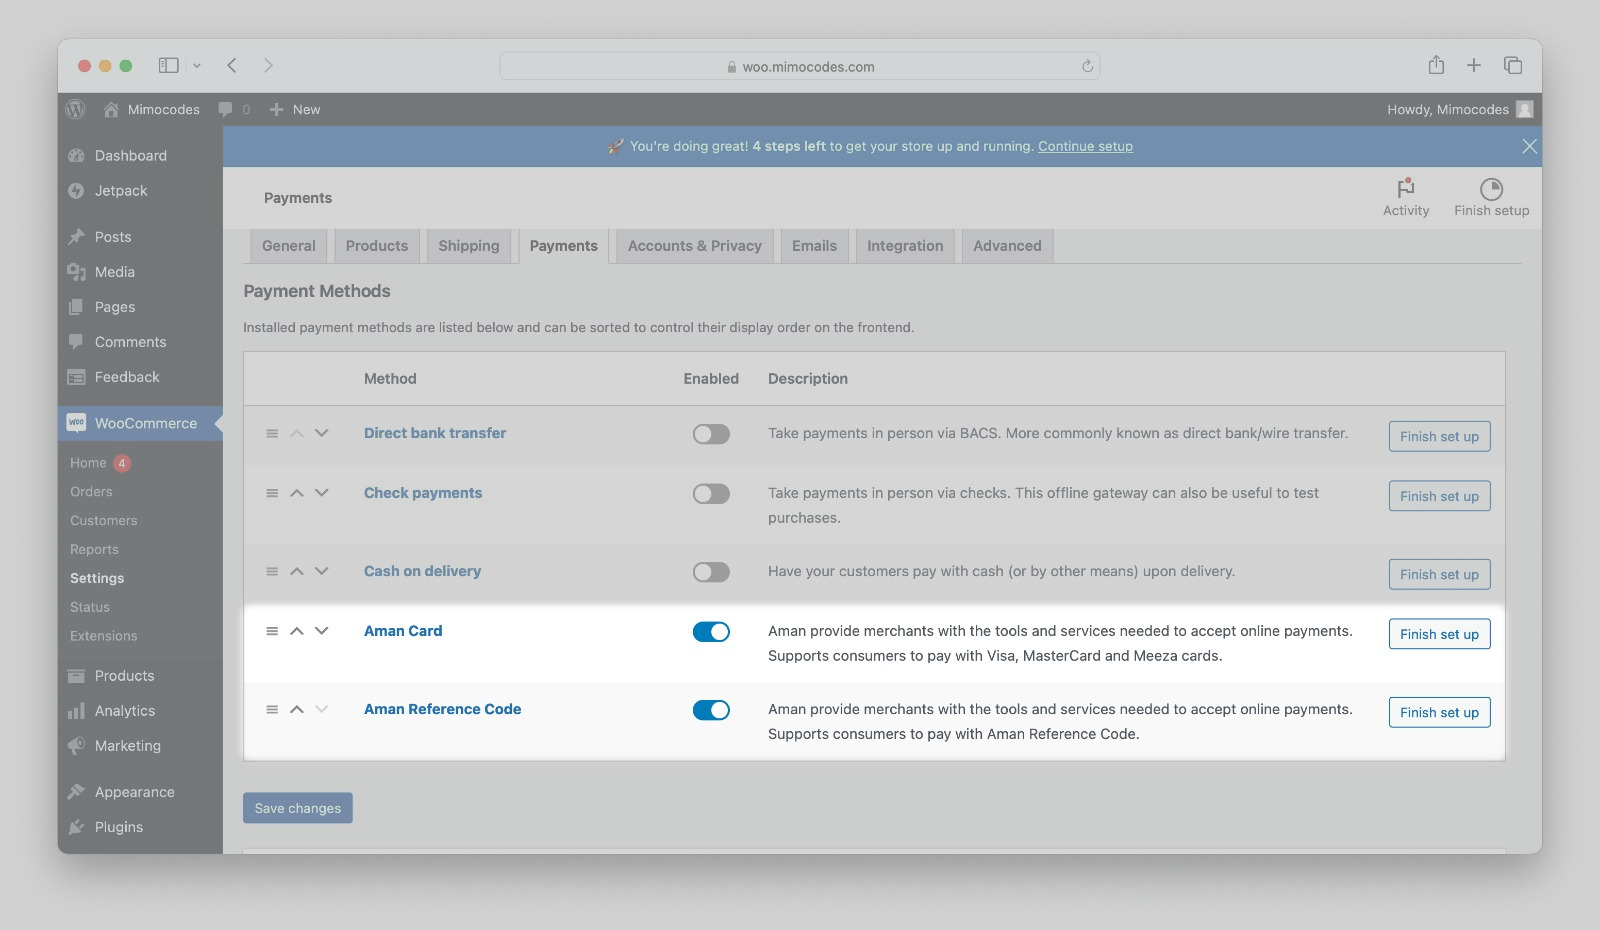
Task: Reload the page using the refresh icon
Action: pyautogui.click(x=1087, y=66)
